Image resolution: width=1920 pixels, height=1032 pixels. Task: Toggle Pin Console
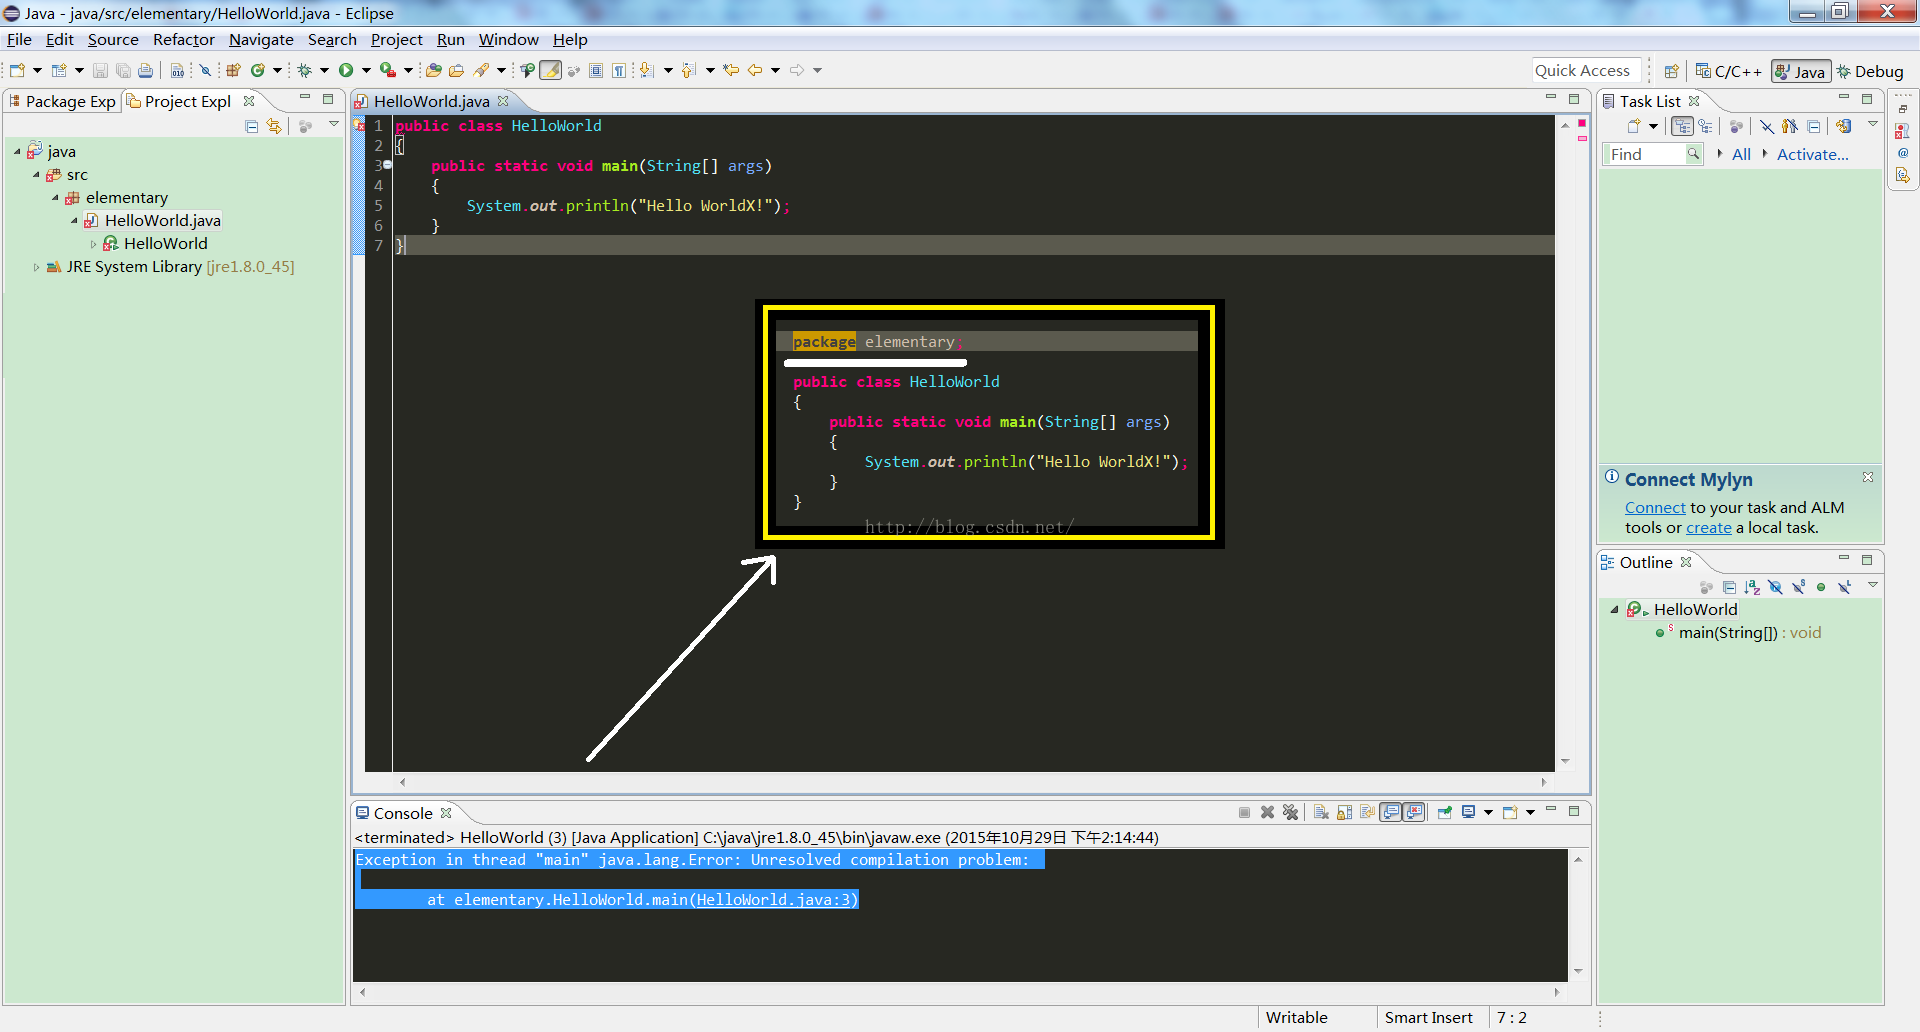coord(1444,812)
